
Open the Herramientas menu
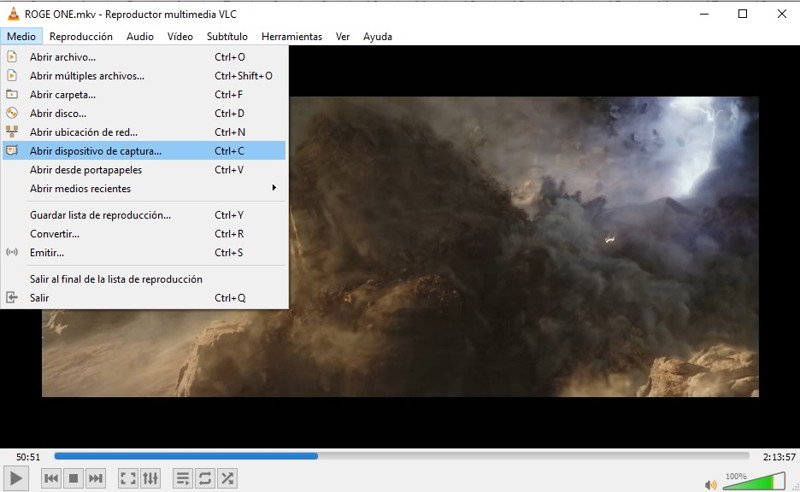[291, 36]
